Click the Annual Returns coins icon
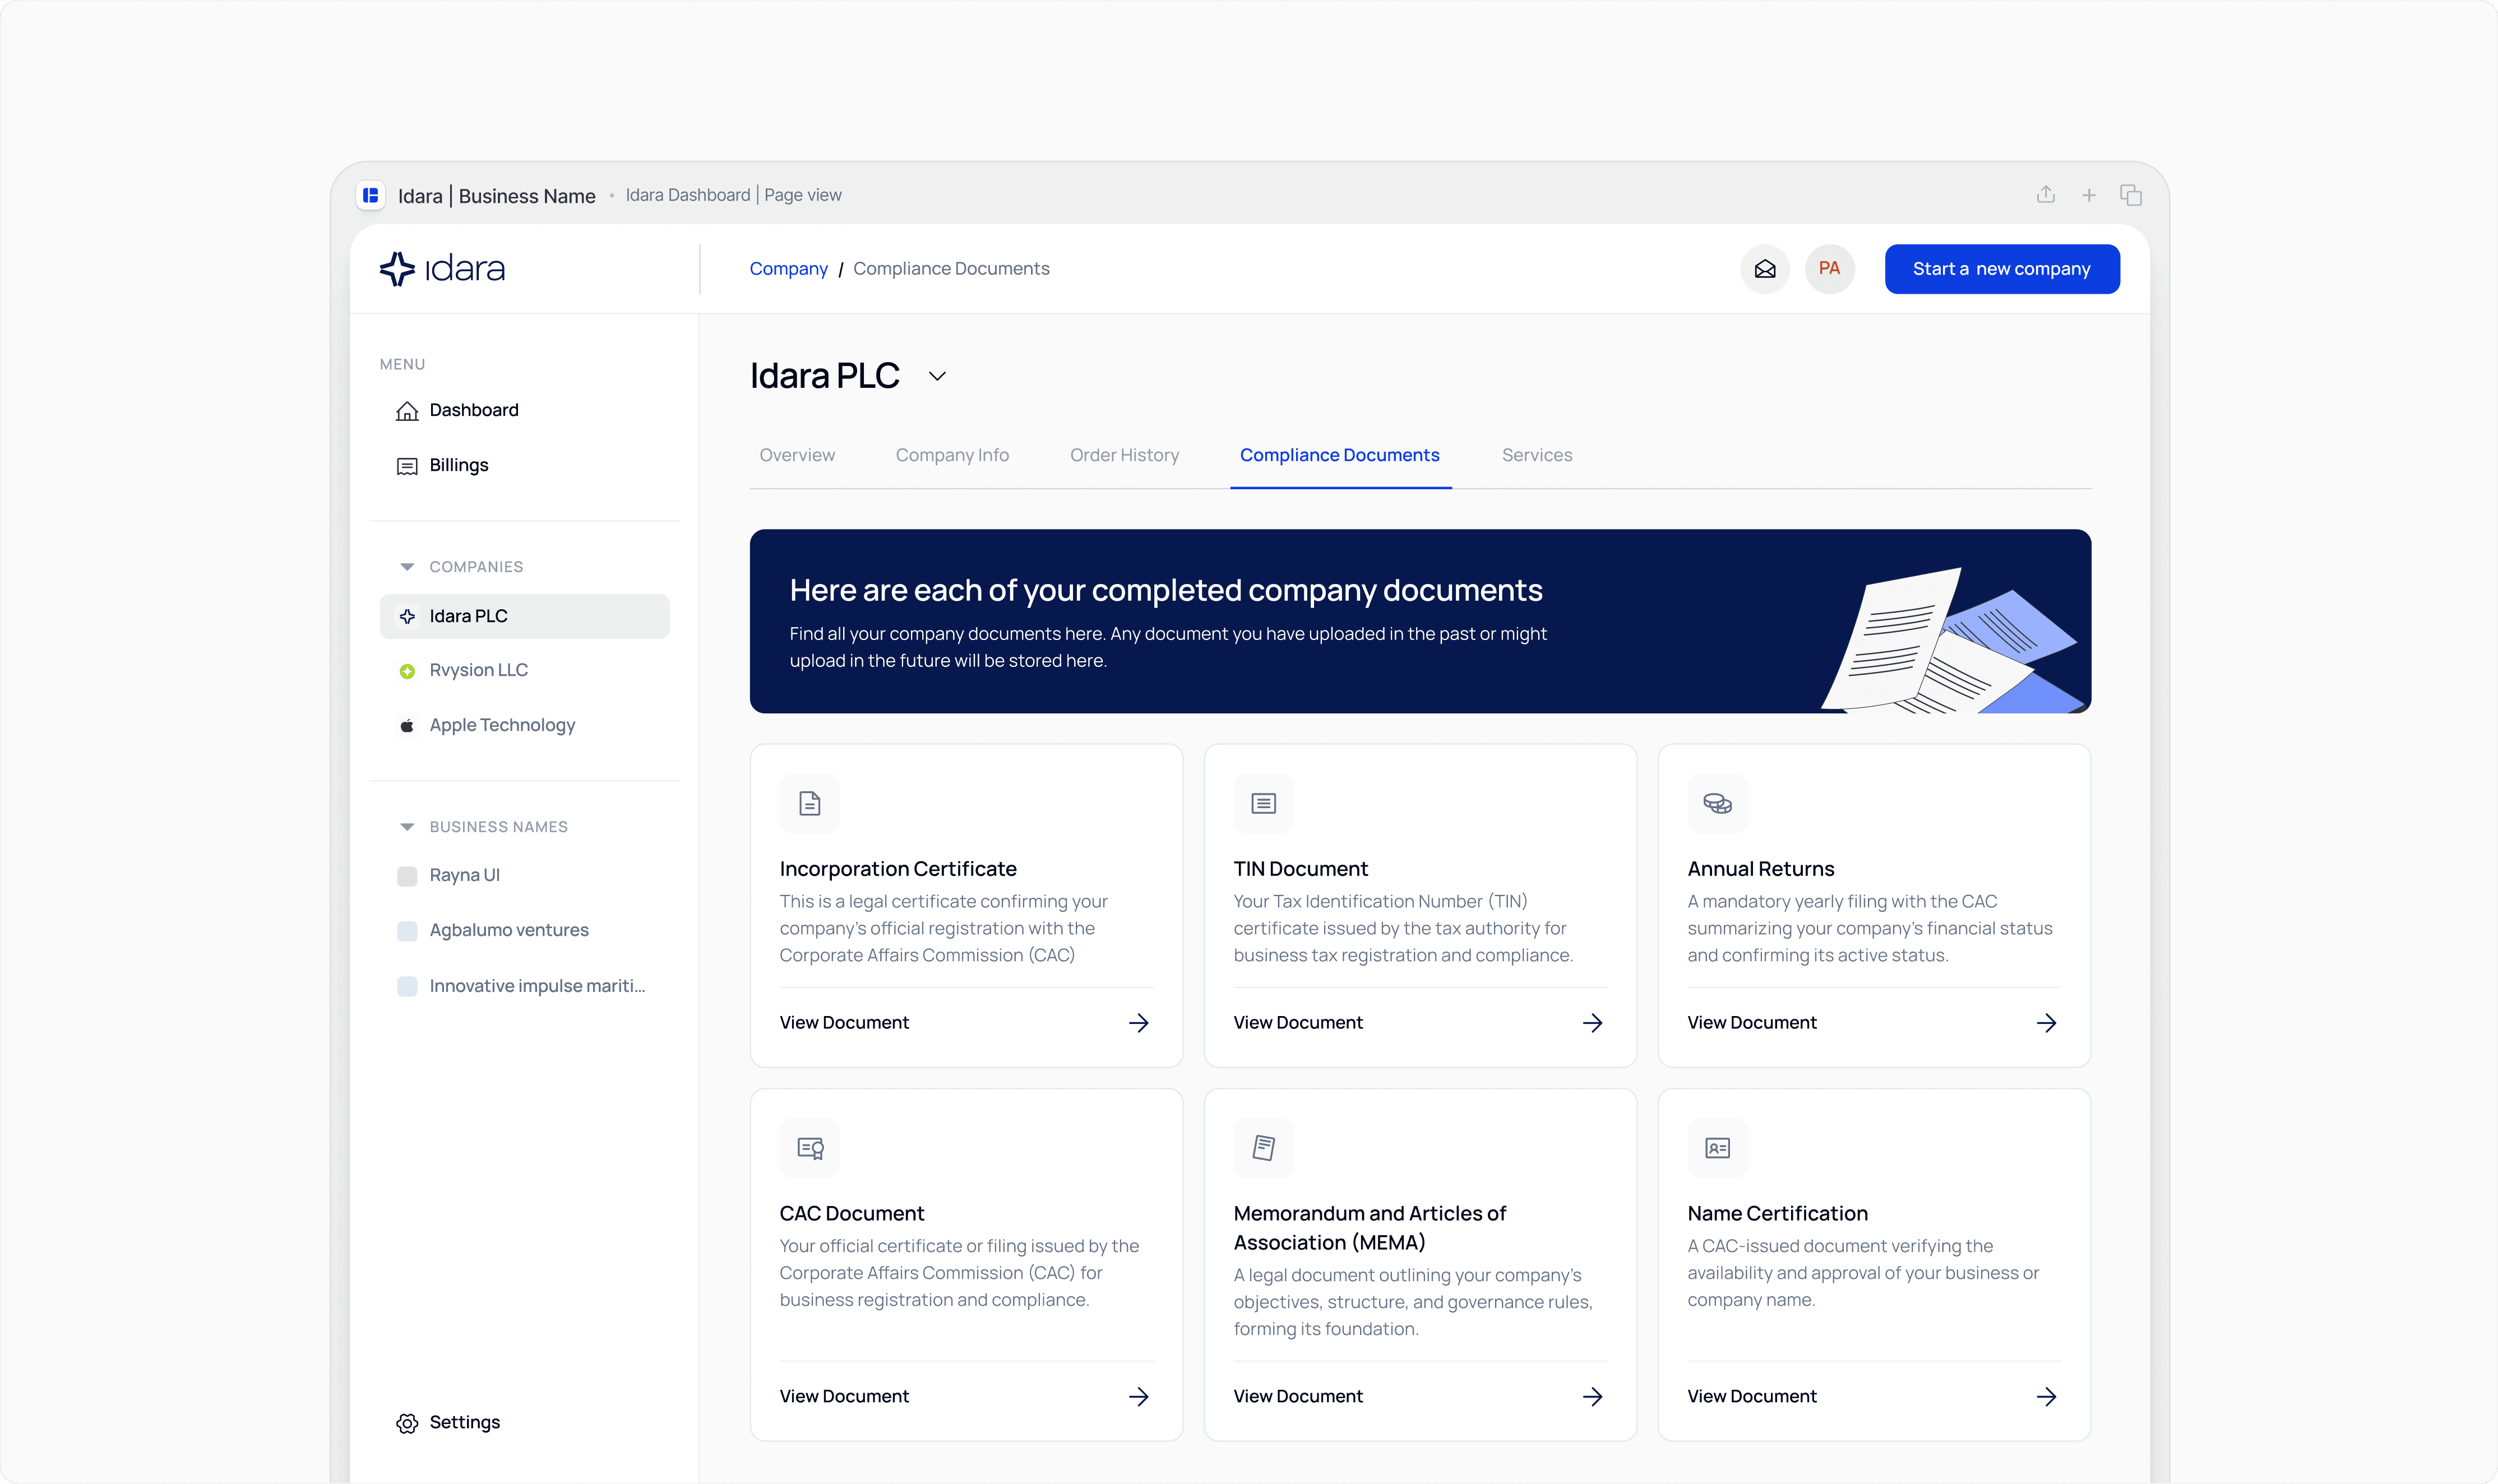The image size is (2498, 1484). [x=1717, y=804]
